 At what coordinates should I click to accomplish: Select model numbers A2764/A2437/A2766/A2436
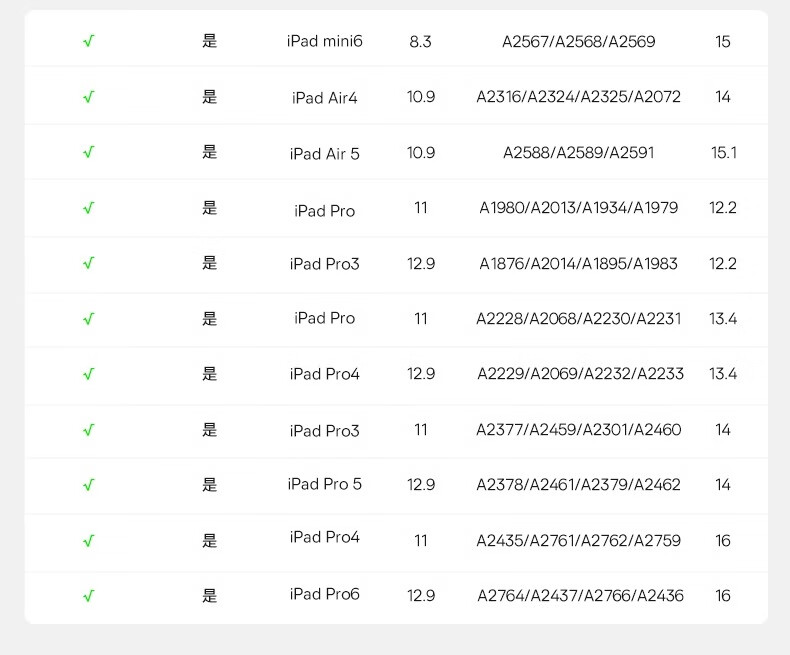[x=580, y=596]
